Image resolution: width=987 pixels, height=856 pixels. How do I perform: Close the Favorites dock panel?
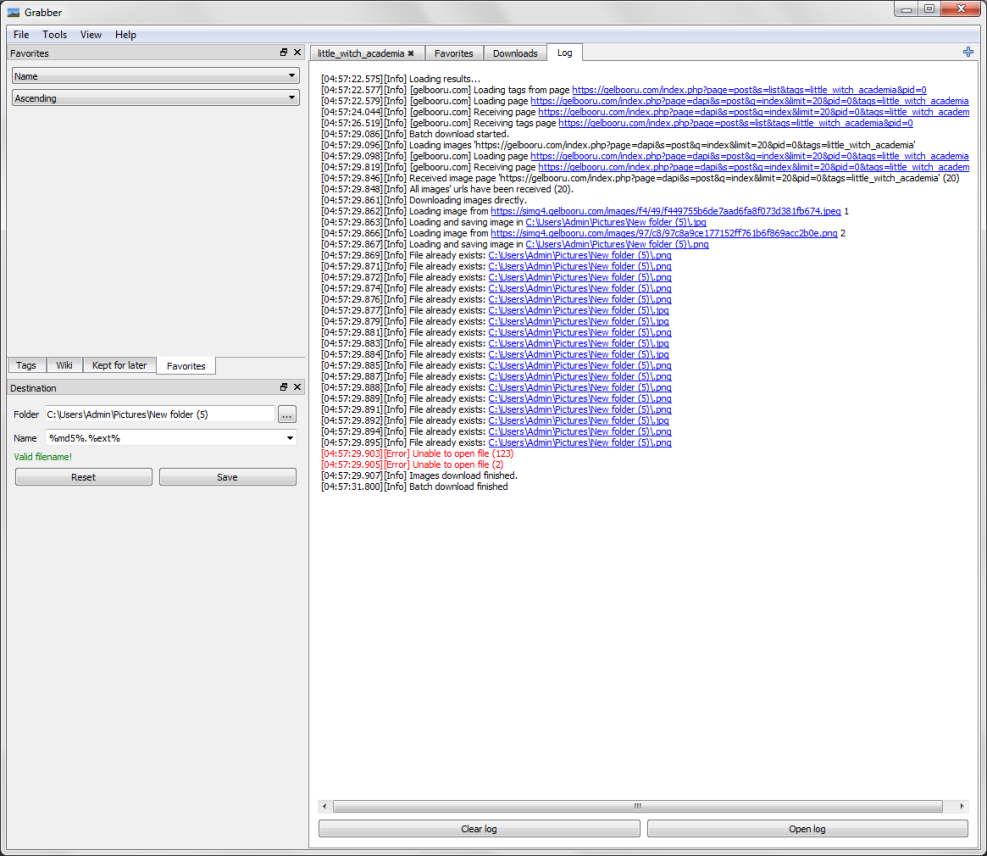297,53
